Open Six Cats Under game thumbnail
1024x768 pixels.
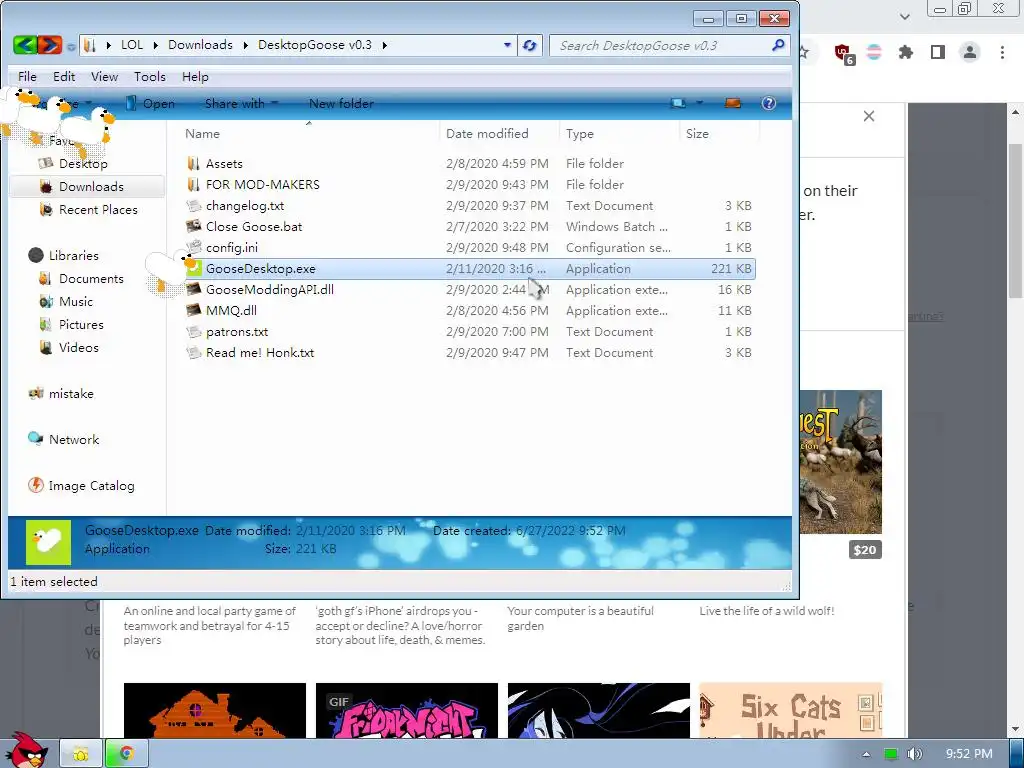[x=790, y=711]
